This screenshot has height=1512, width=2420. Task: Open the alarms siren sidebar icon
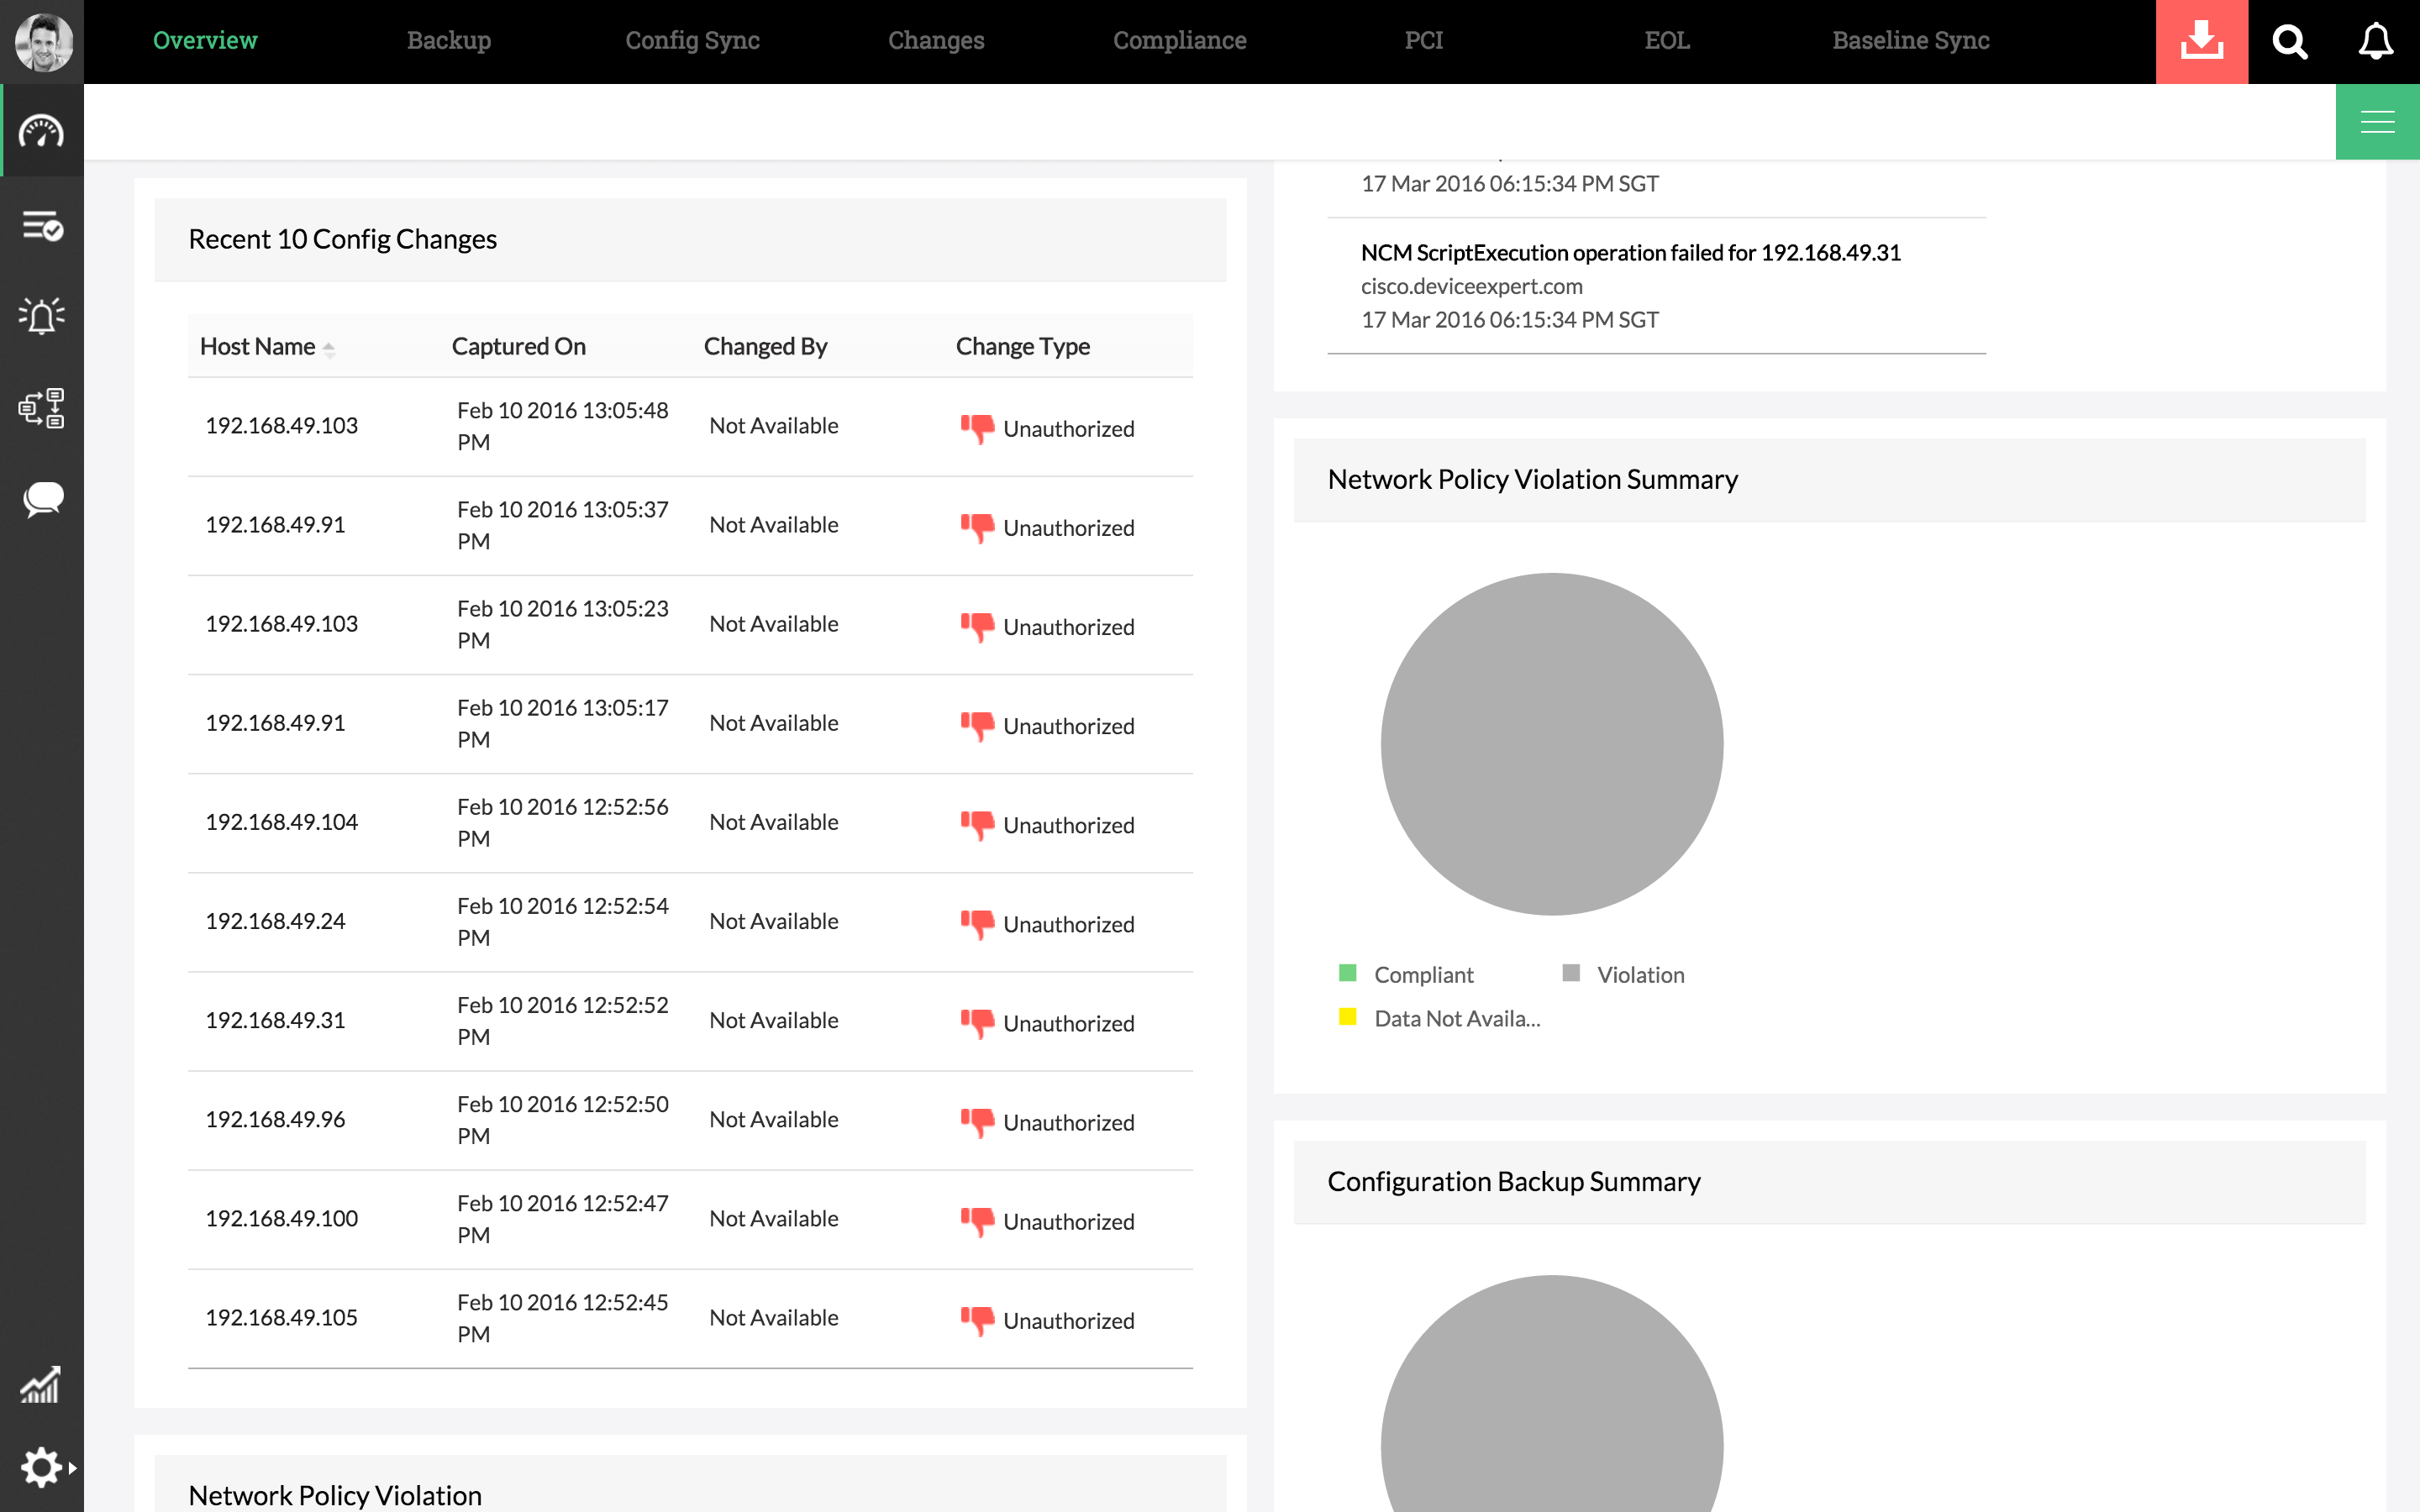(41, 316)
